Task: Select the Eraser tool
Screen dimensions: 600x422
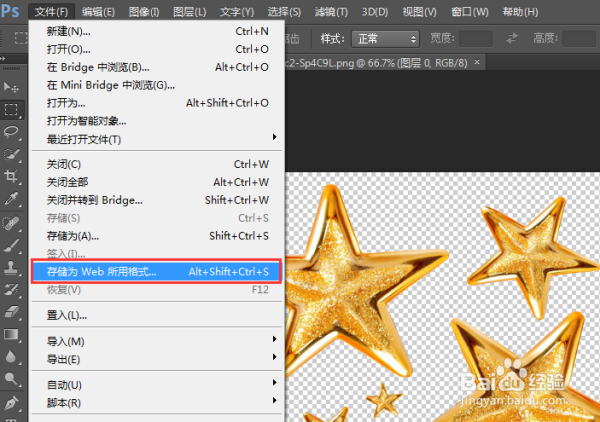Action: tap(11, 312)
